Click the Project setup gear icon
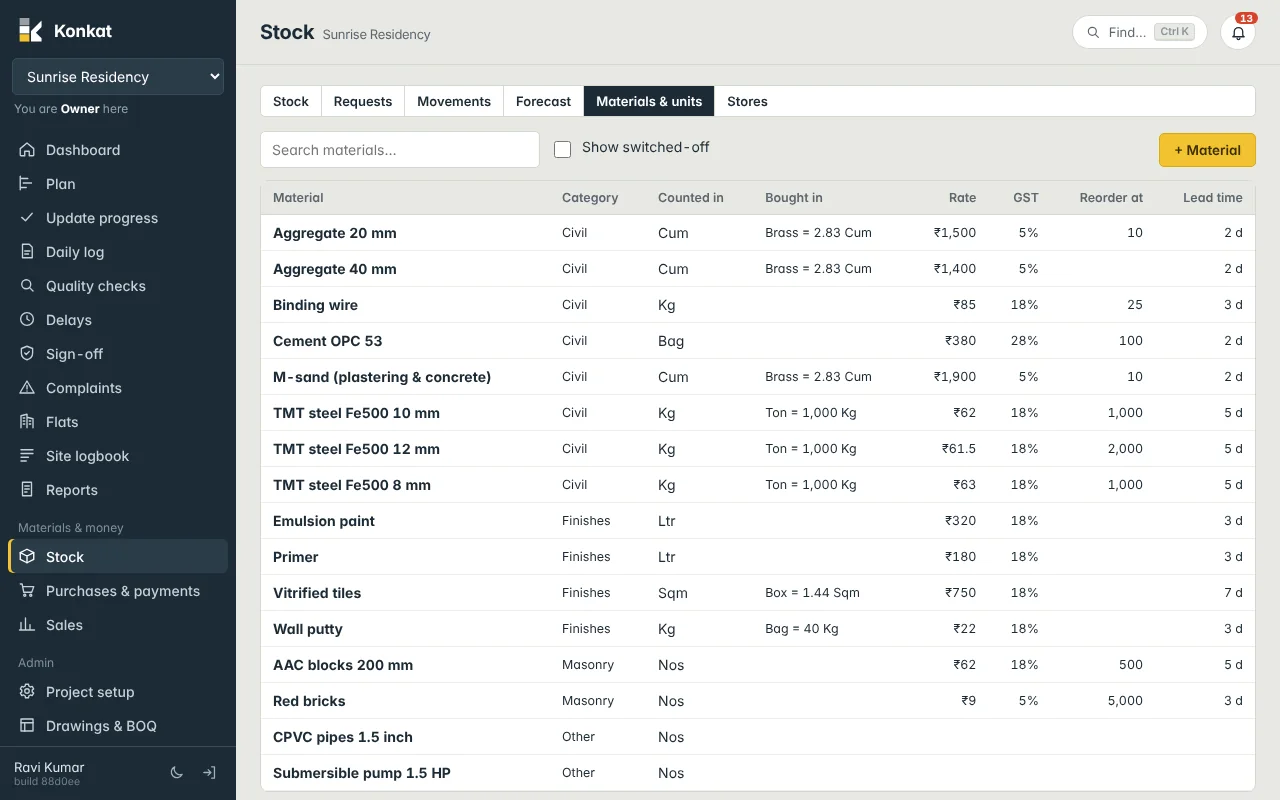Screen dimensions: 1280x800 click(x=27, y=692)
